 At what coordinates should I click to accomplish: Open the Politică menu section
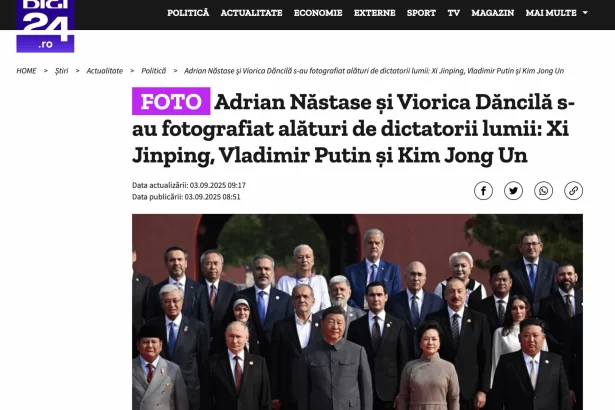pyautogui.click(x=188, y=13)
